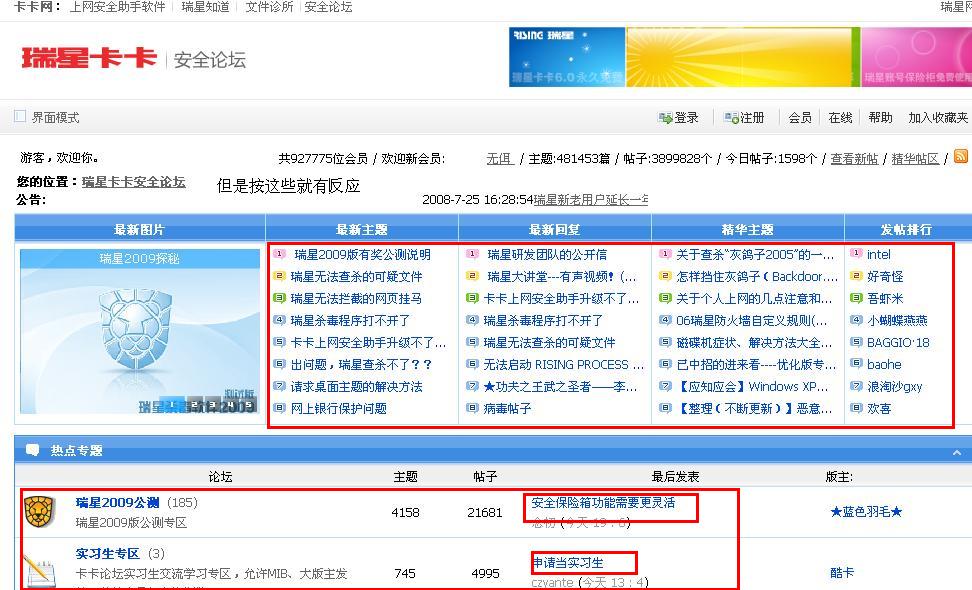
Task: Click the 注册 icon beside register
Action: pos(731,118)
